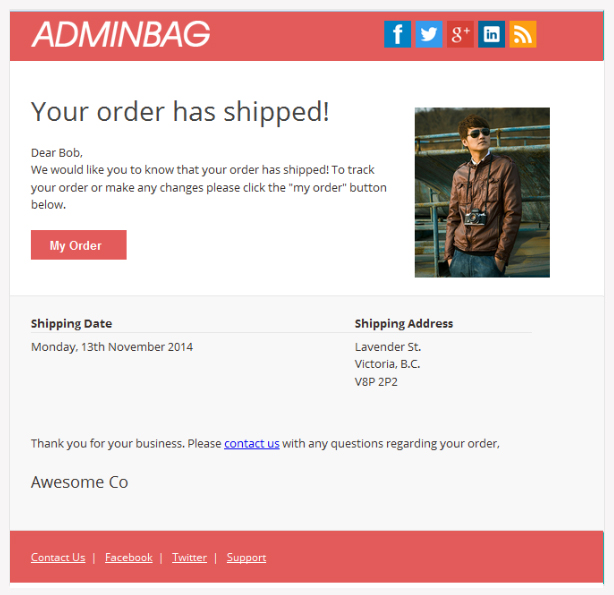This screenshot has height=595, width=614.
Task: Visit the LinkedIn icon link
Action: tap(491, 34)
